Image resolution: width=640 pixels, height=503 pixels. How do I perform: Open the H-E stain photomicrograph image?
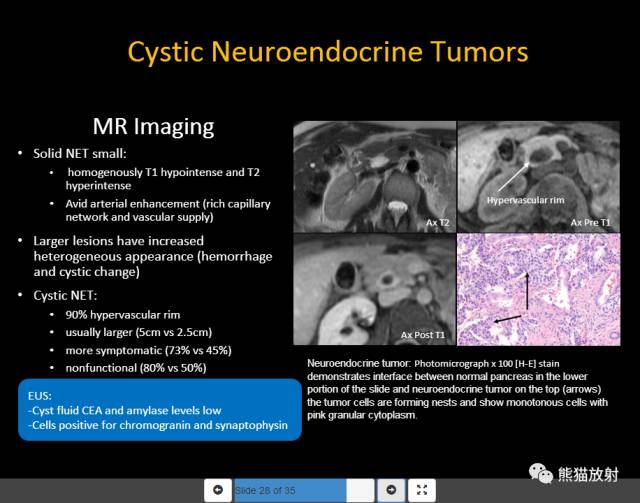tap(539, 289)
